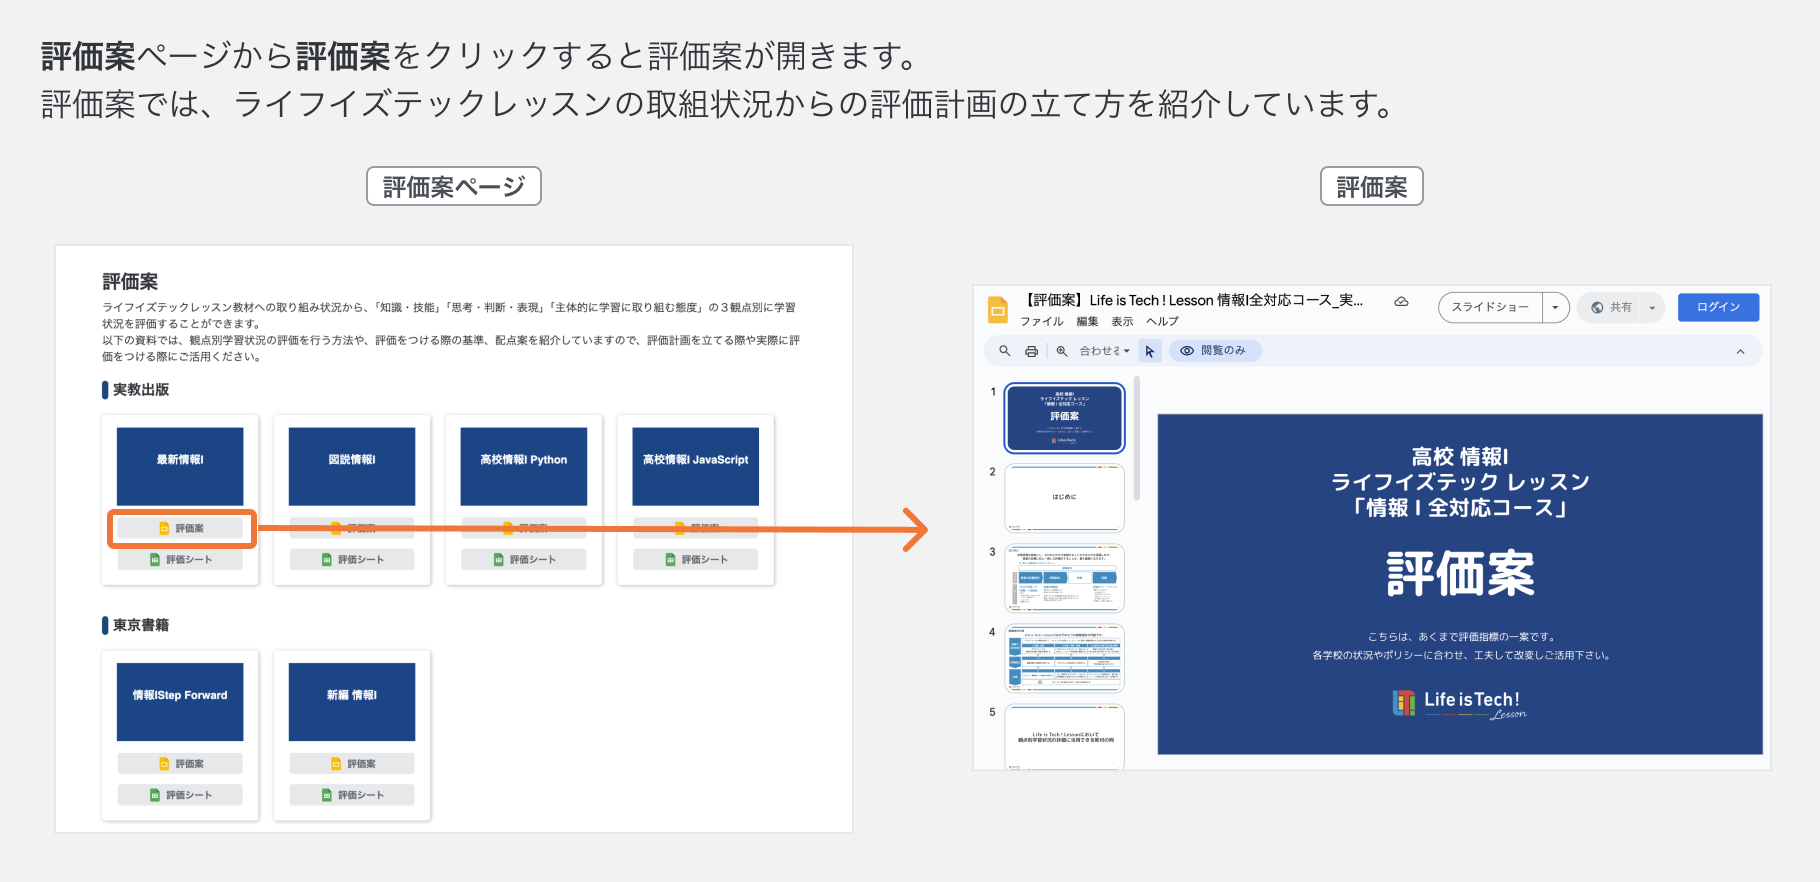Open the スライドショー options dropdown arrow
The image size is (1820, 882).
click(1555, 307)
